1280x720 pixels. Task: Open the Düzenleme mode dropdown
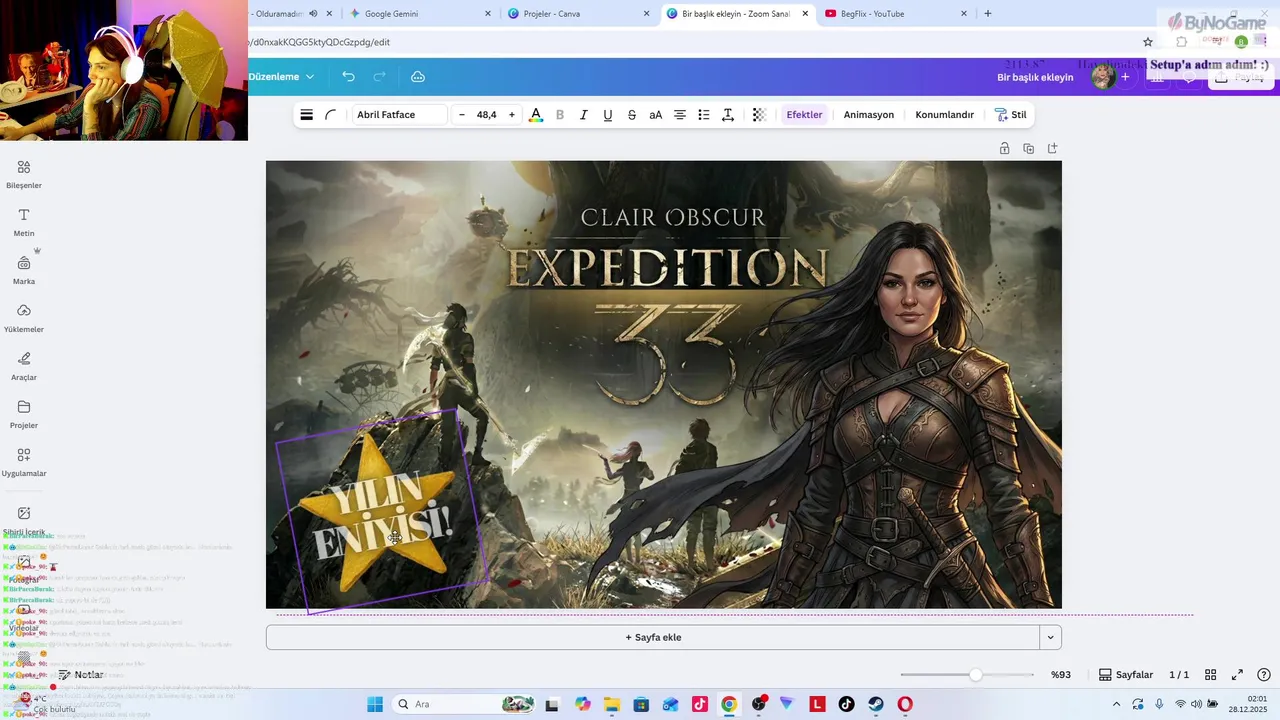coord(281,77)
